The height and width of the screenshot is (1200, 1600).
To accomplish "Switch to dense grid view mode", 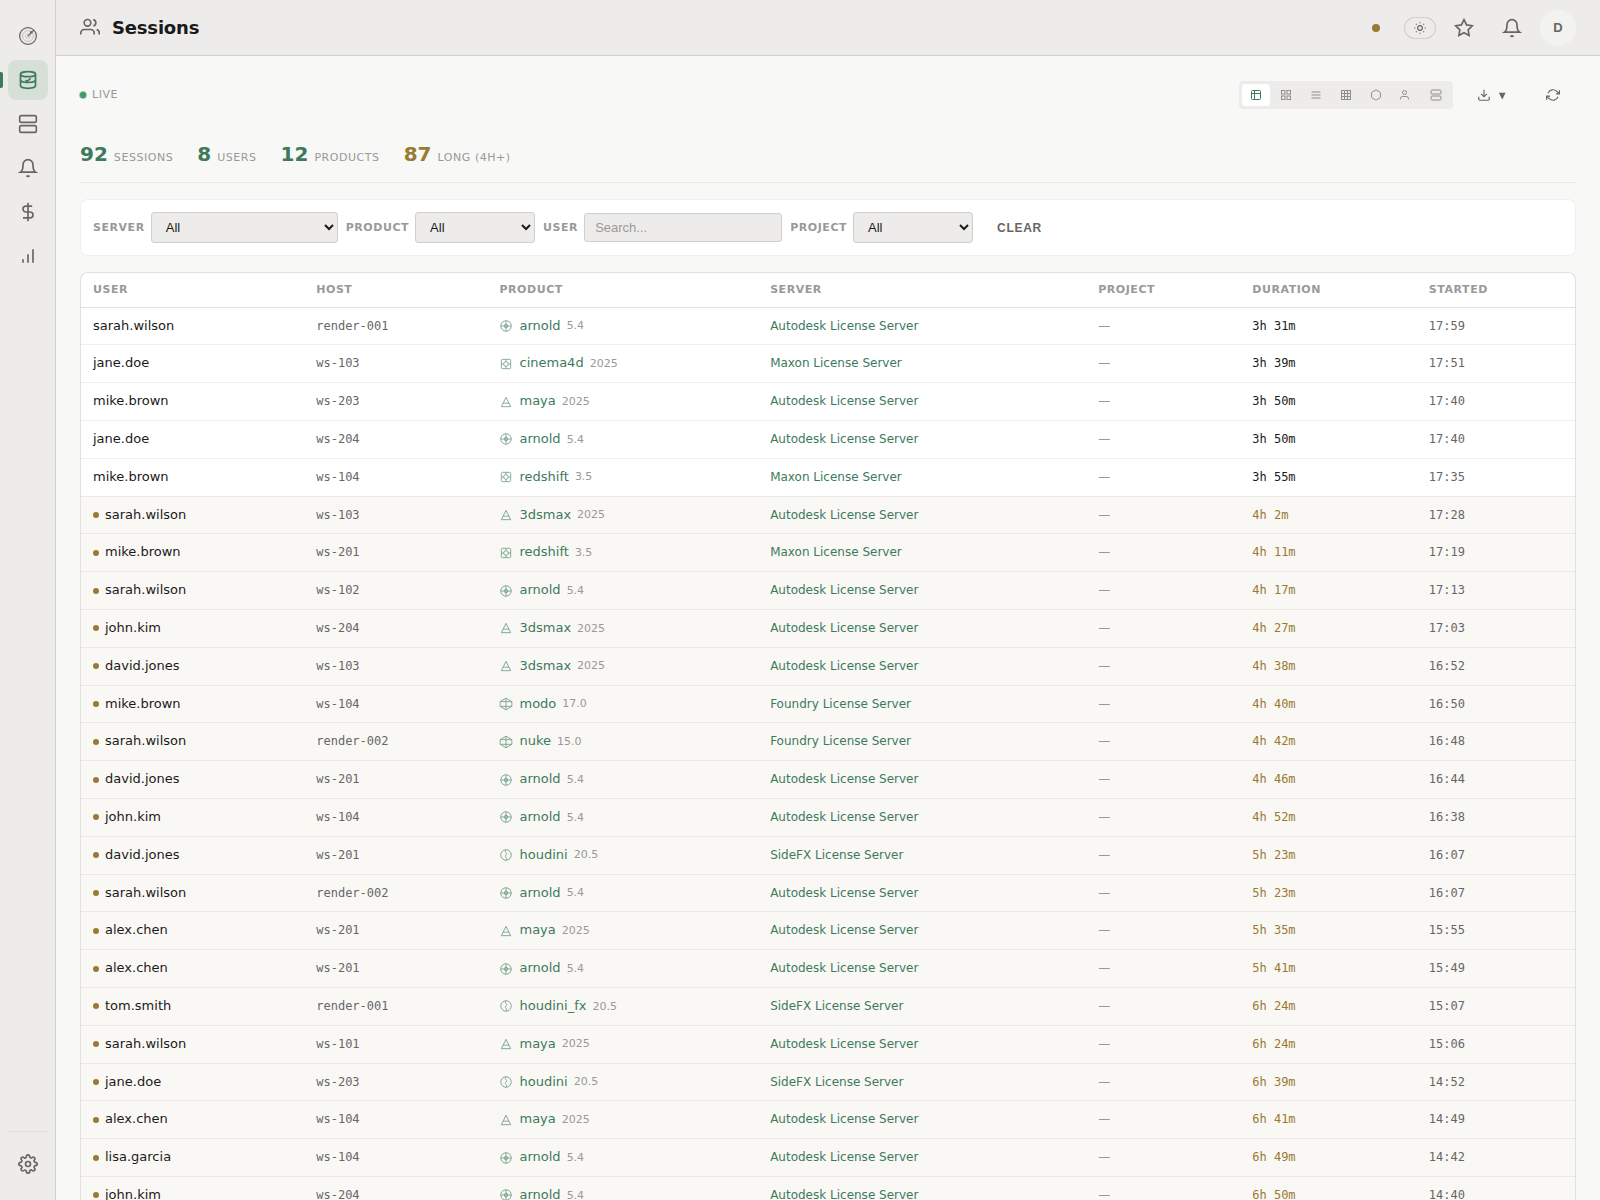I will pos(1346,95).
